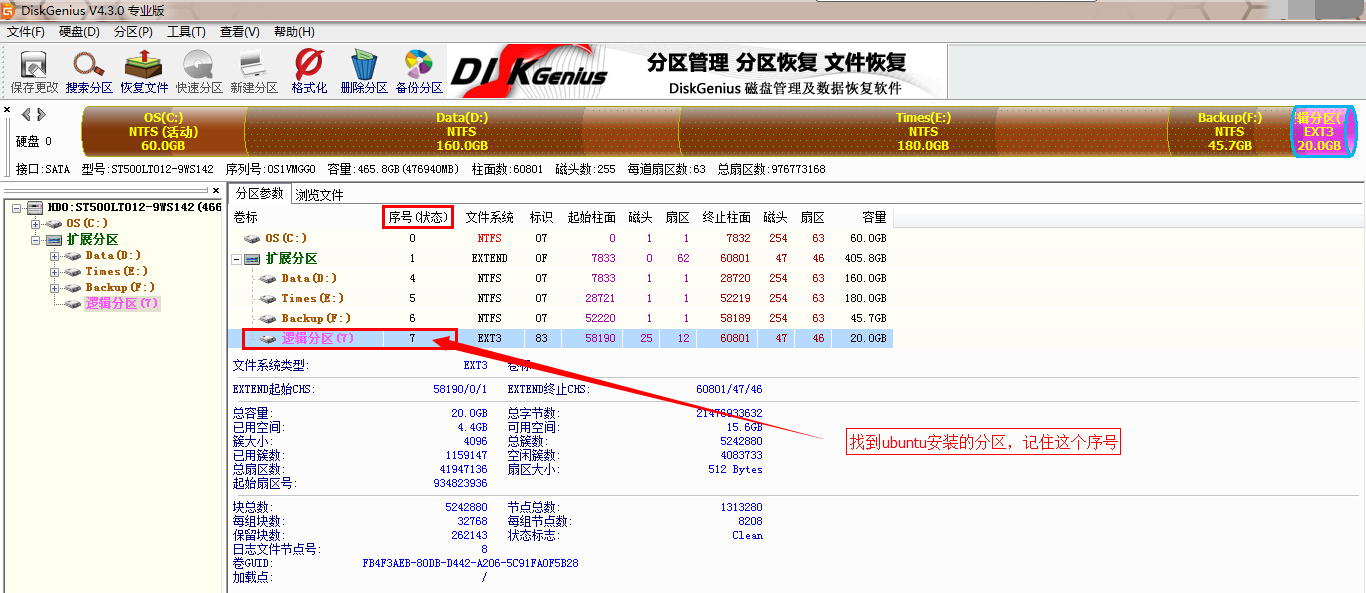
Task: Click 容量 column header
Action: pos(875,217)
